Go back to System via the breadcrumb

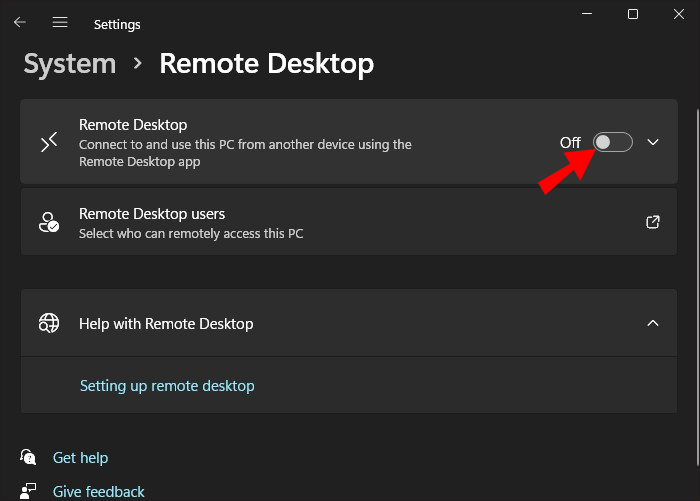click(x=70, y=64)
